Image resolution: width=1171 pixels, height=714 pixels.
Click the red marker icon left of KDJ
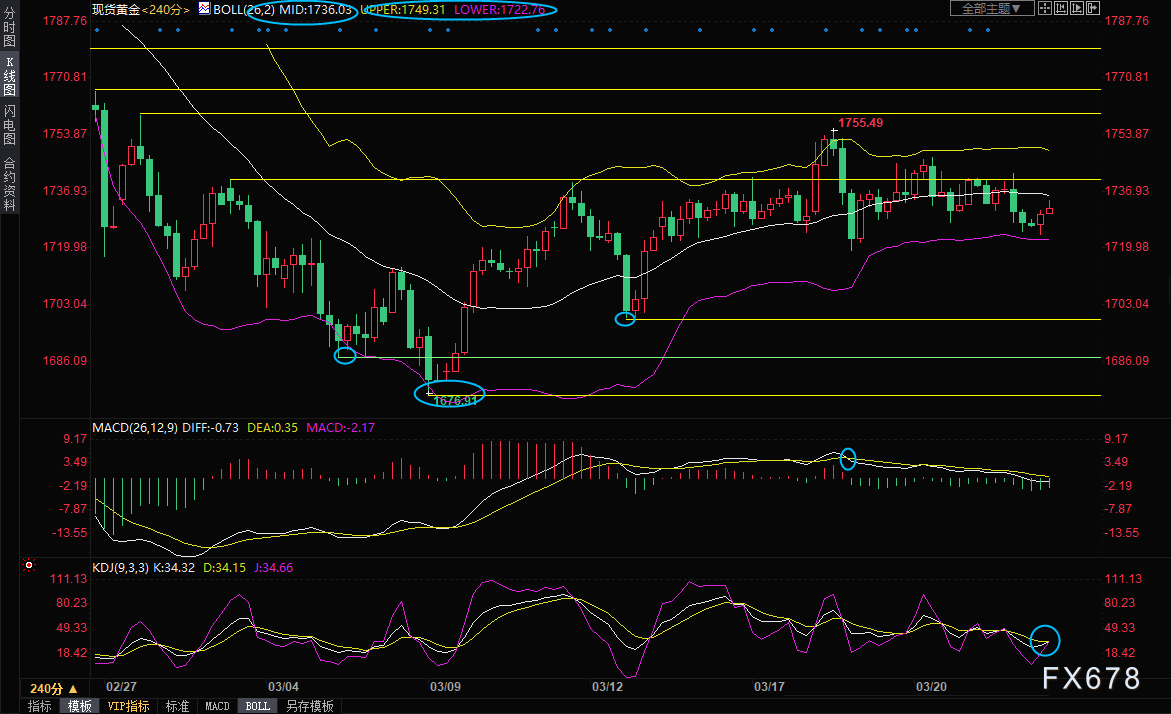click(28, 566)
